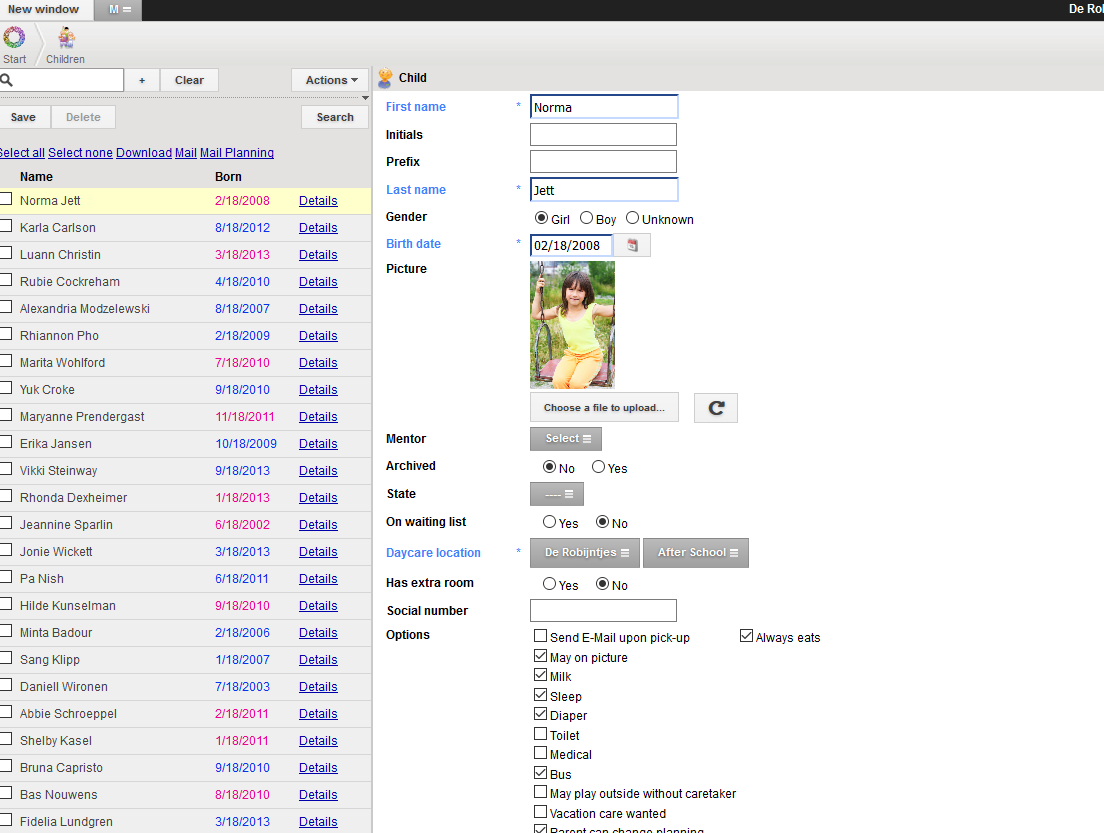This screenshot has width=1104, height=833.
Task: Open the De Robijntjes location dropdown
Action: [585, 553]
